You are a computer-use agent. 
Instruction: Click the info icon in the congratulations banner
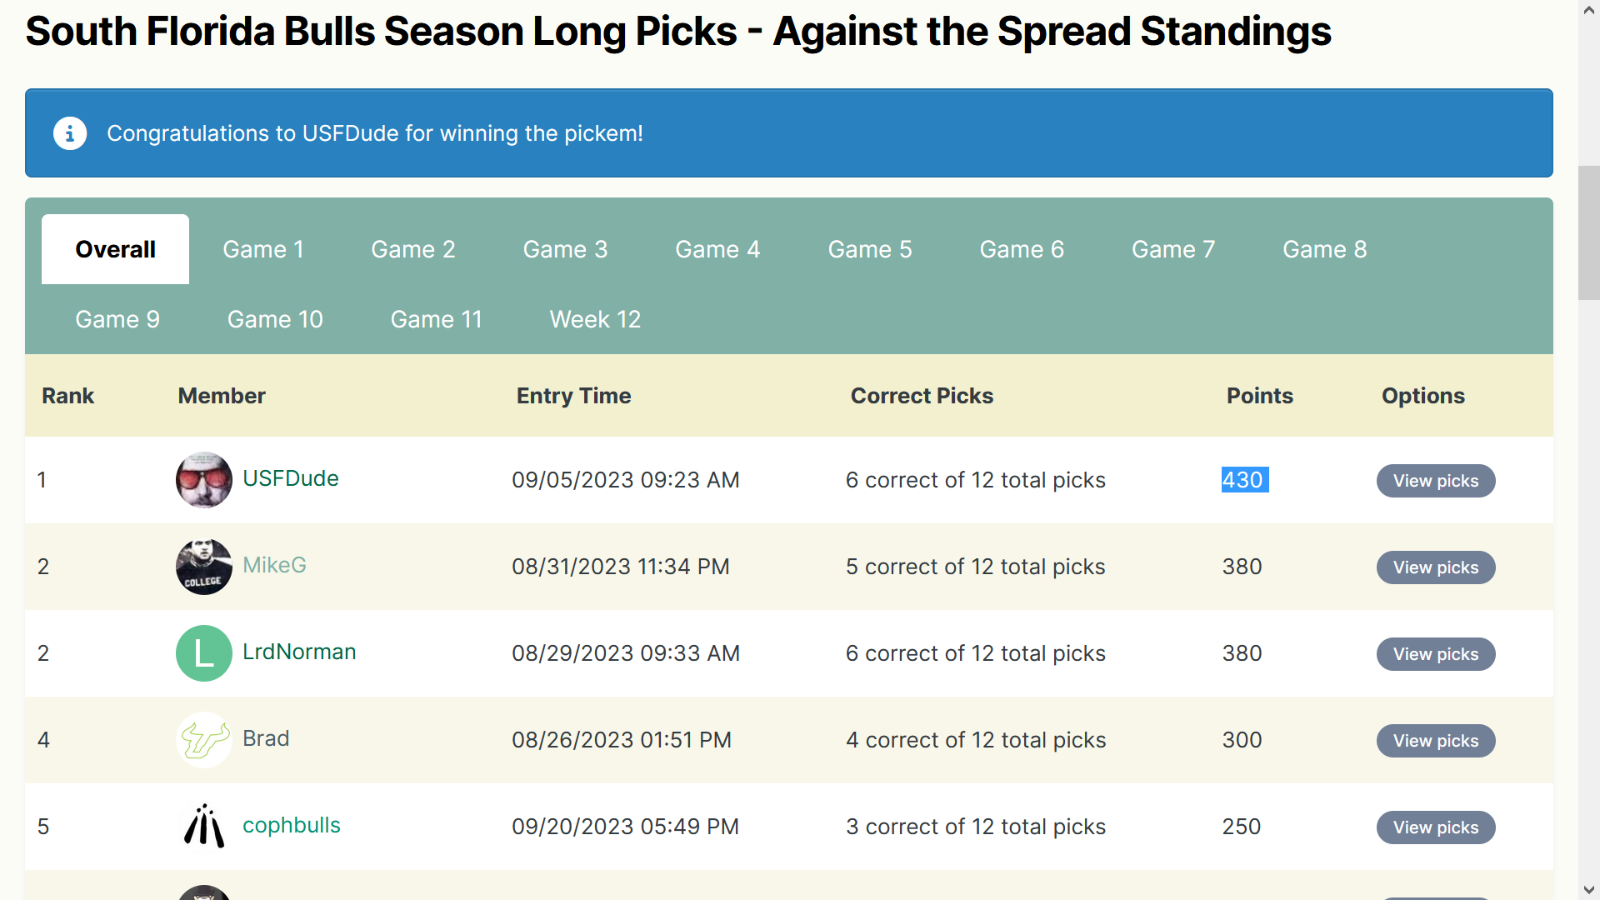tap(70, 133)
